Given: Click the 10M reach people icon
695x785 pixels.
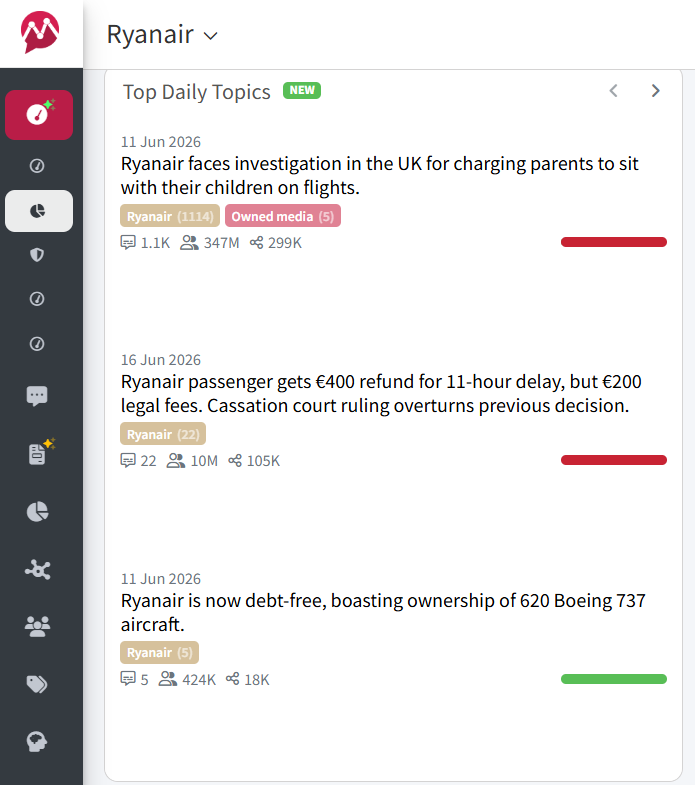Looking at the screenshot, I should (176, 460).
